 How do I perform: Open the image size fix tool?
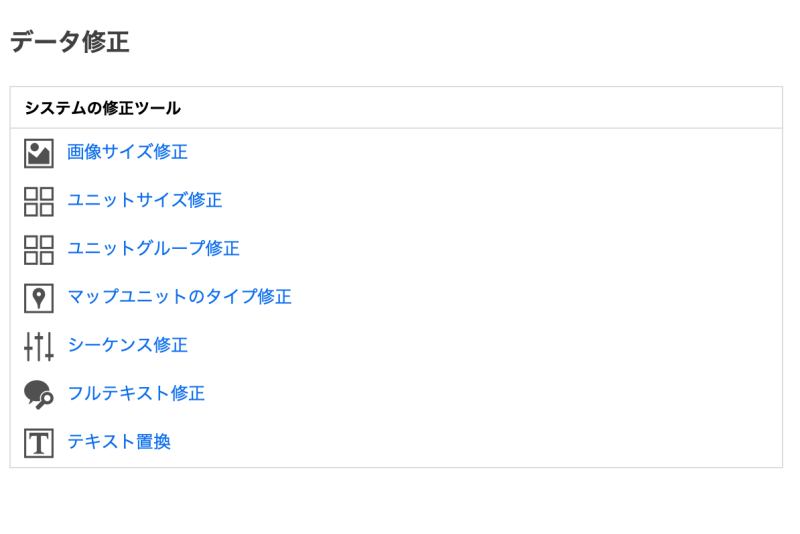pos(127,152)
